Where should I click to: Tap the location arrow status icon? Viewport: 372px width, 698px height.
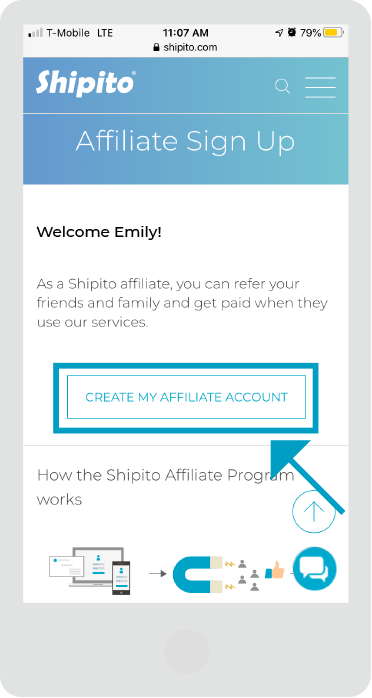click(x=279, y=32)
